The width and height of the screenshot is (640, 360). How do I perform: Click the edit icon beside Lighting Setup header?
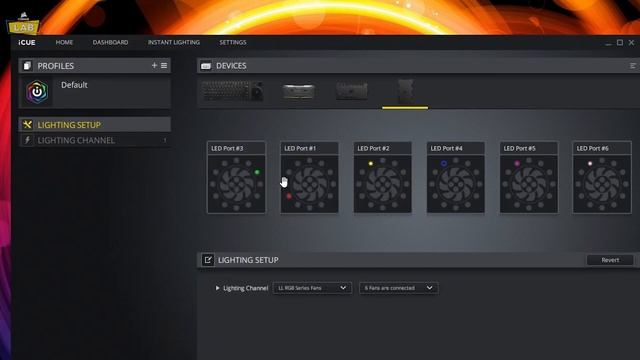coord(208,260)
